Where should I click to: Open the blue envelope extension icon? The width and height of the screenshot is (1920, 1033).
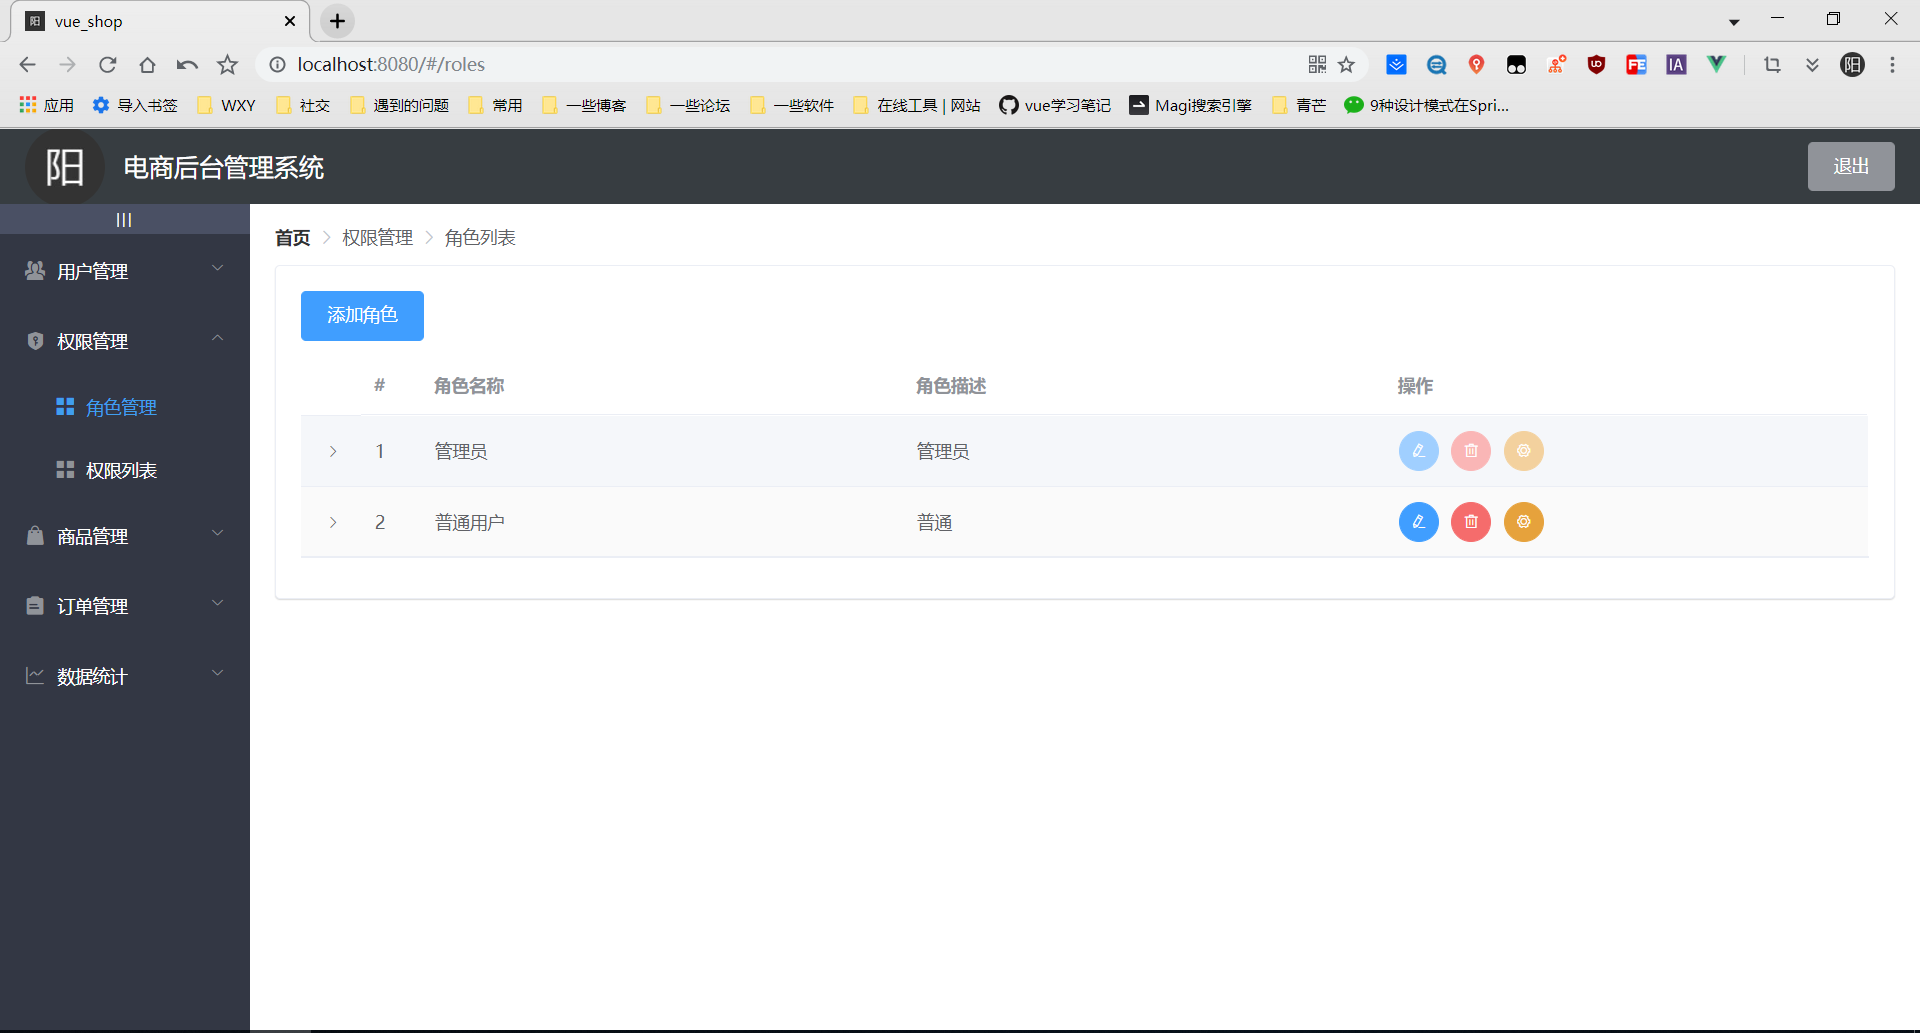[x=1396, y=65]
